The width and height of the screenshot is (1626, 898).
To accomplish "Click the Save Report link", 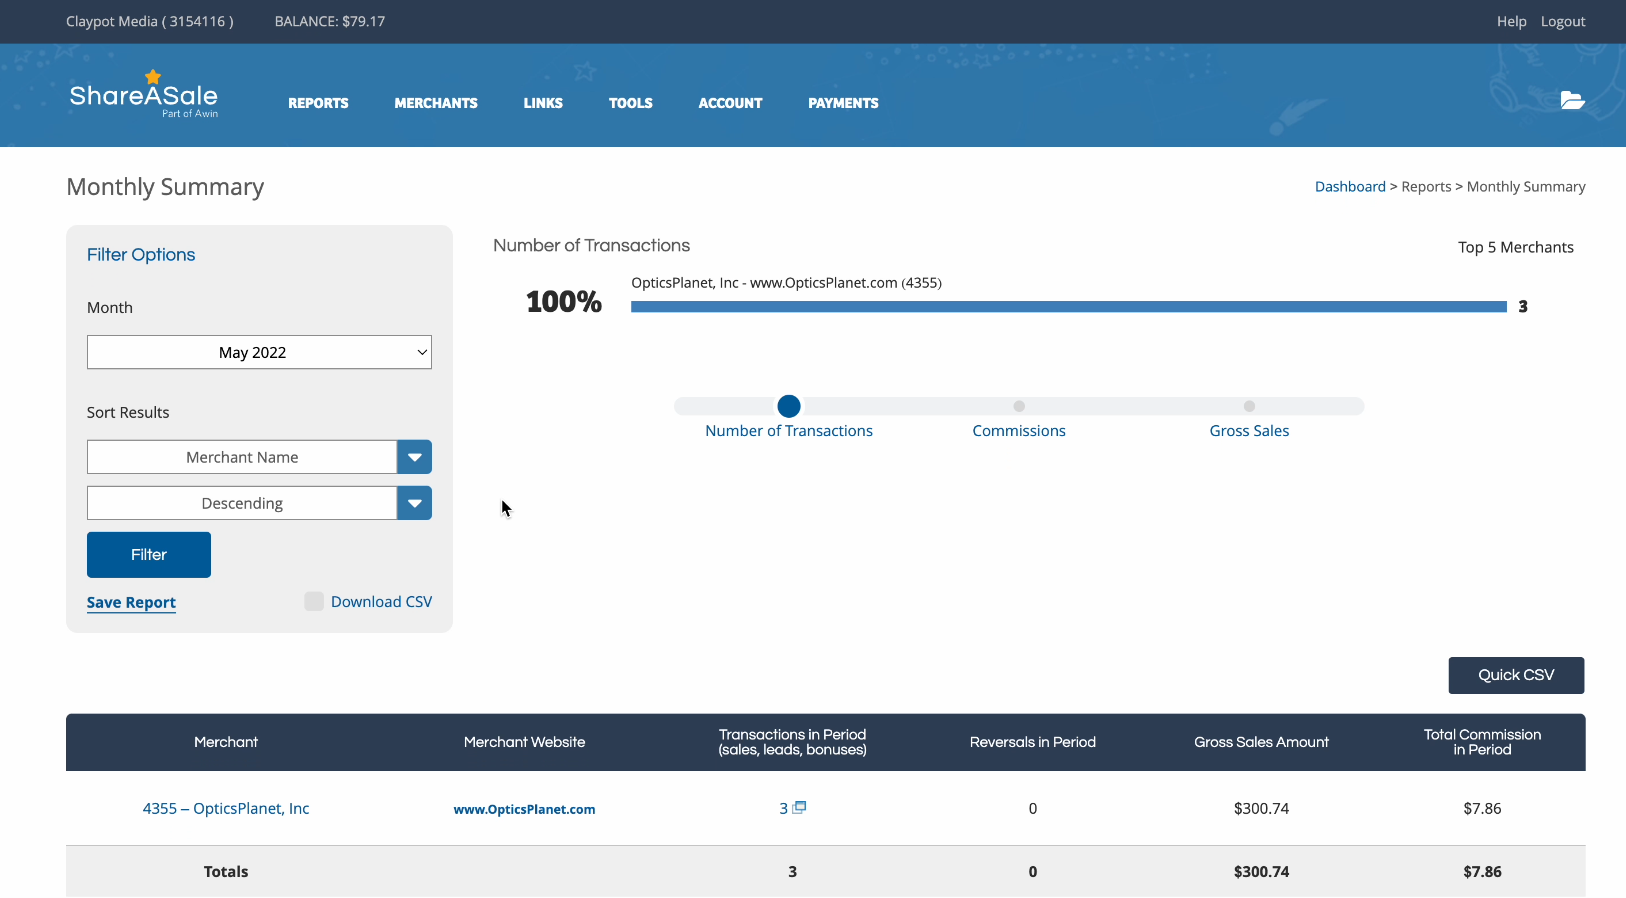I will [131, 602].
